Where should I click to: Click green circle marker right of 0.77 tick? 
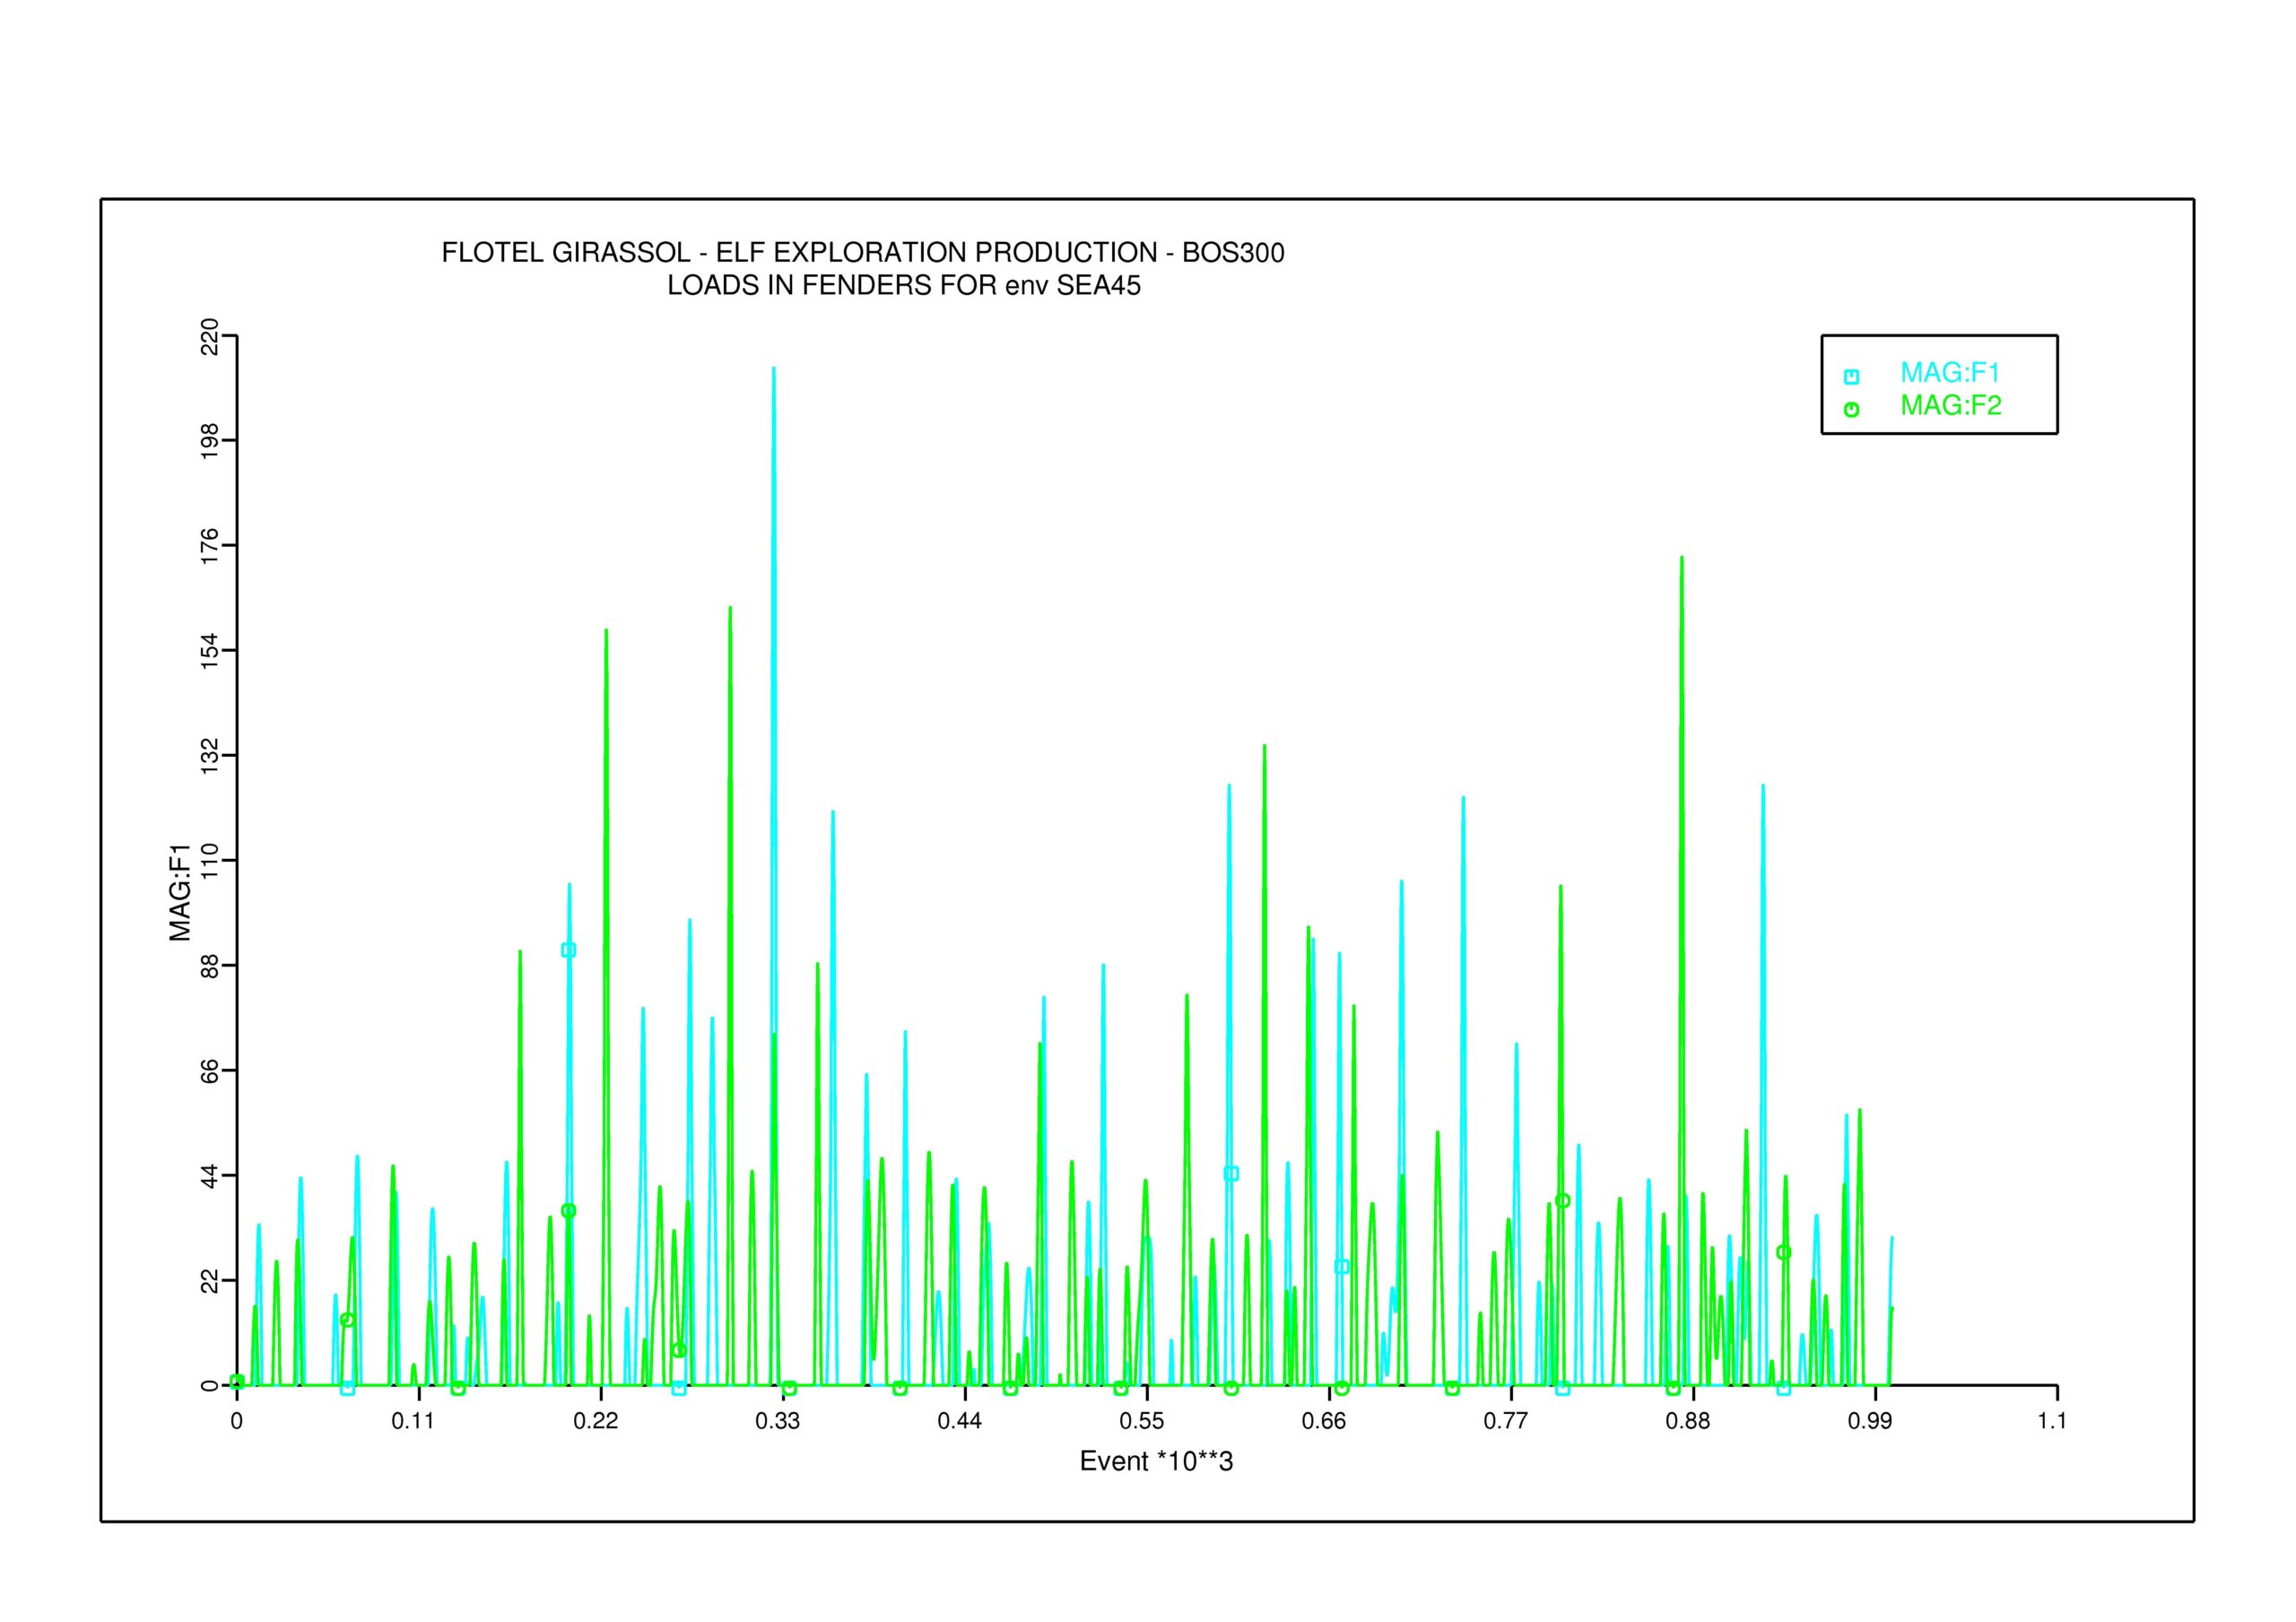pyautogui.click(x=1563, y=1200)
